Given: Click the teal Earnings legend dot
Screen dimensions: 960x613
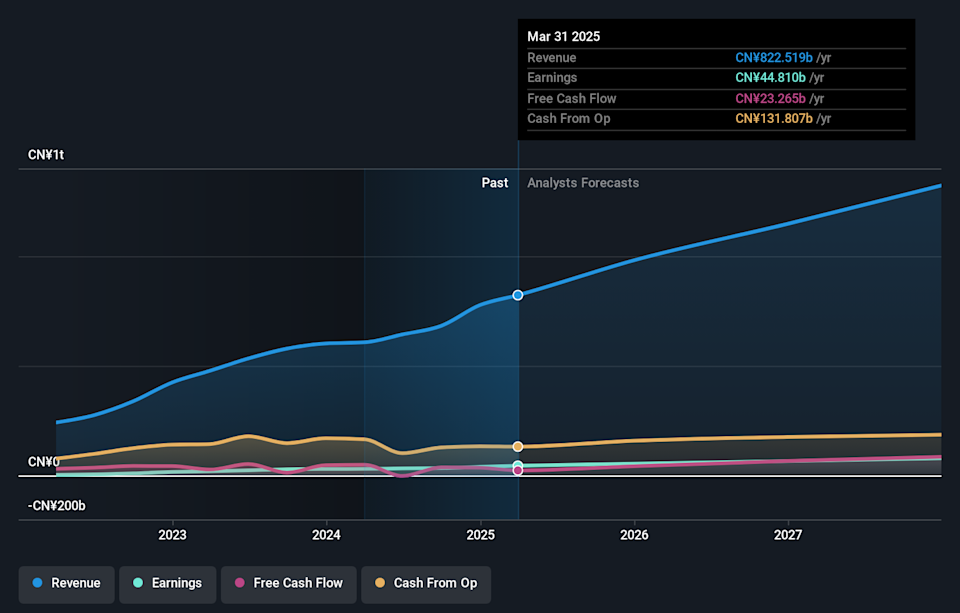Looking at the screenshot, I should (138, 583).
